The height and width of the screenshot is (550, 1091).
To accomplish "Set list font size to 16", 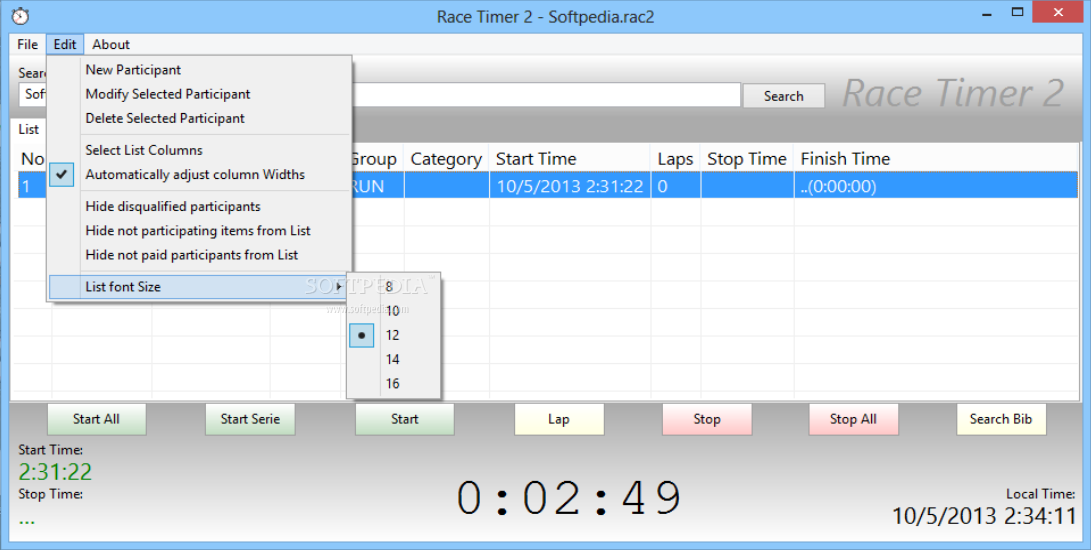I will [394, 384].
